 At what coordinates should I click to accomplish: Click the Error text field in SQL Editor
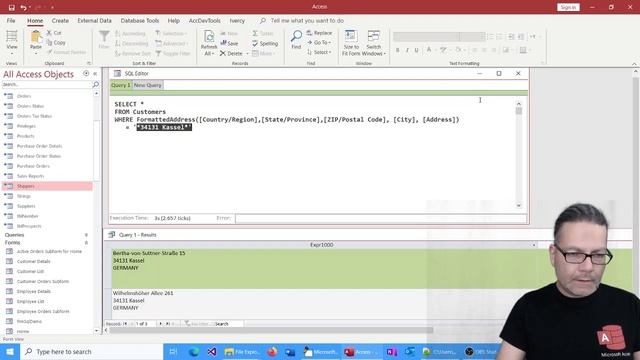click(x=381, y=218)
